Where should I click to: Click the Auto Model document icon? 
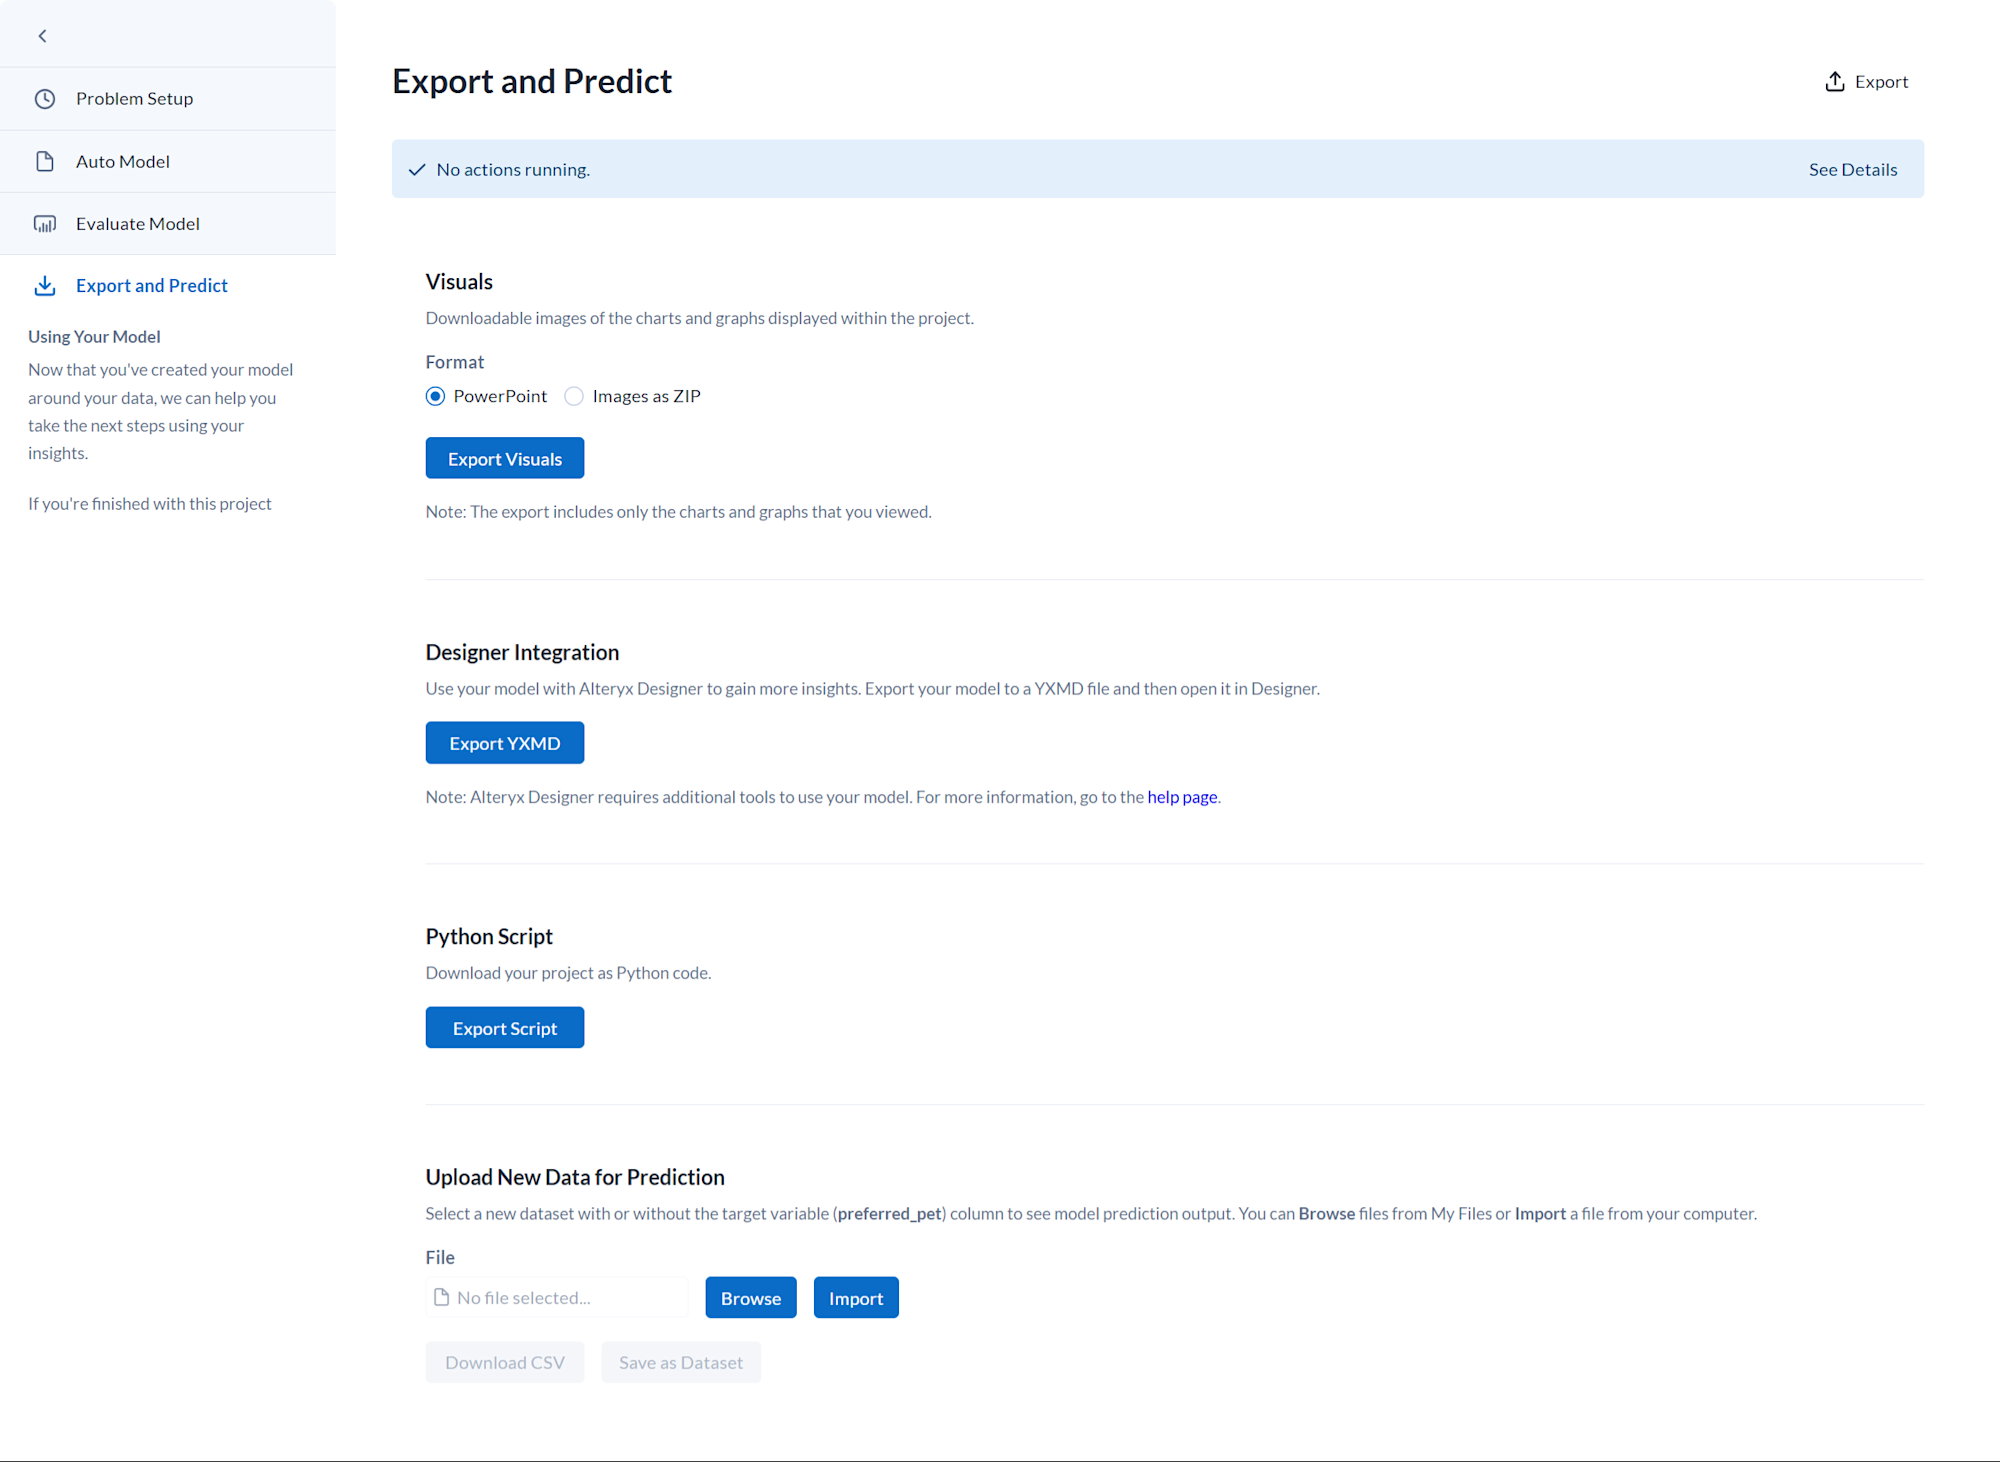pos(45,161)
